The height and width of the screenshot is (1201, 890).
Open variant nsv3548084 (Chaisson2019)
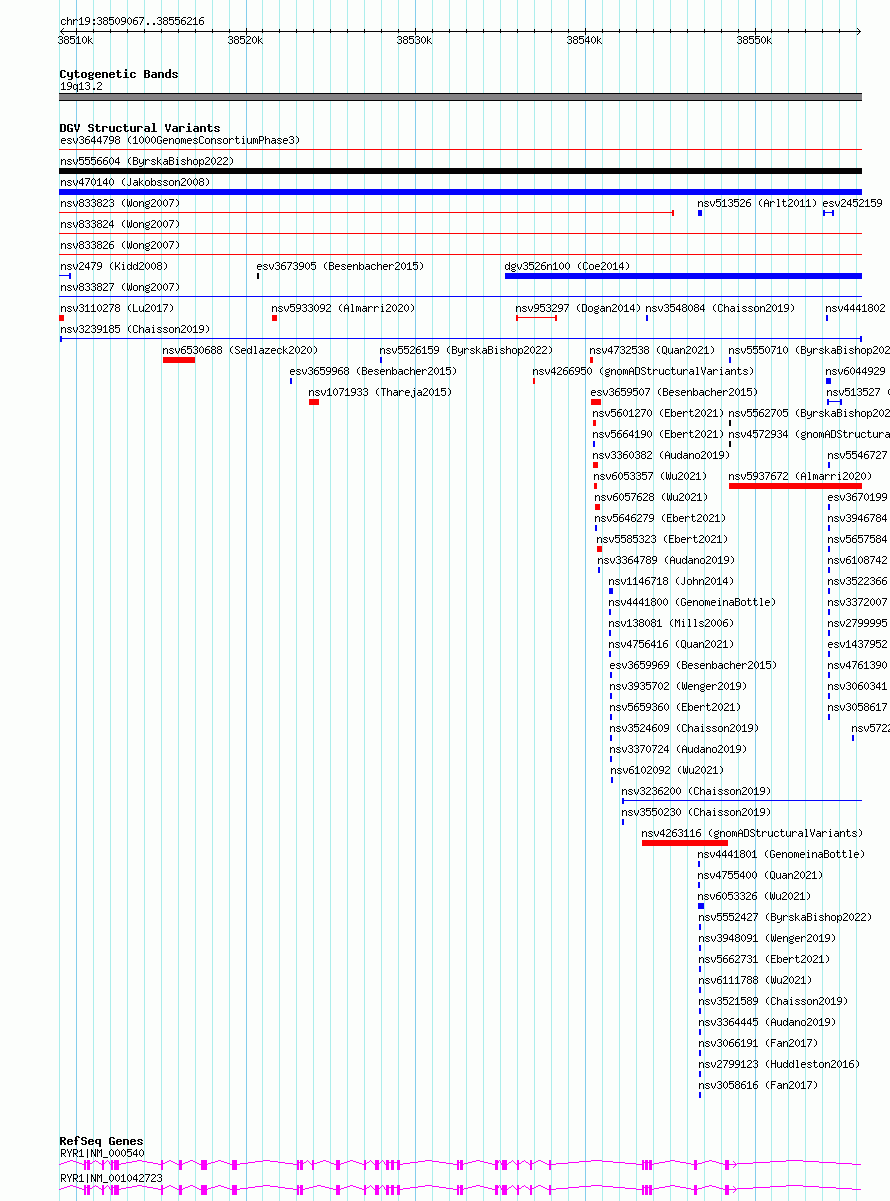coord(720,308)
